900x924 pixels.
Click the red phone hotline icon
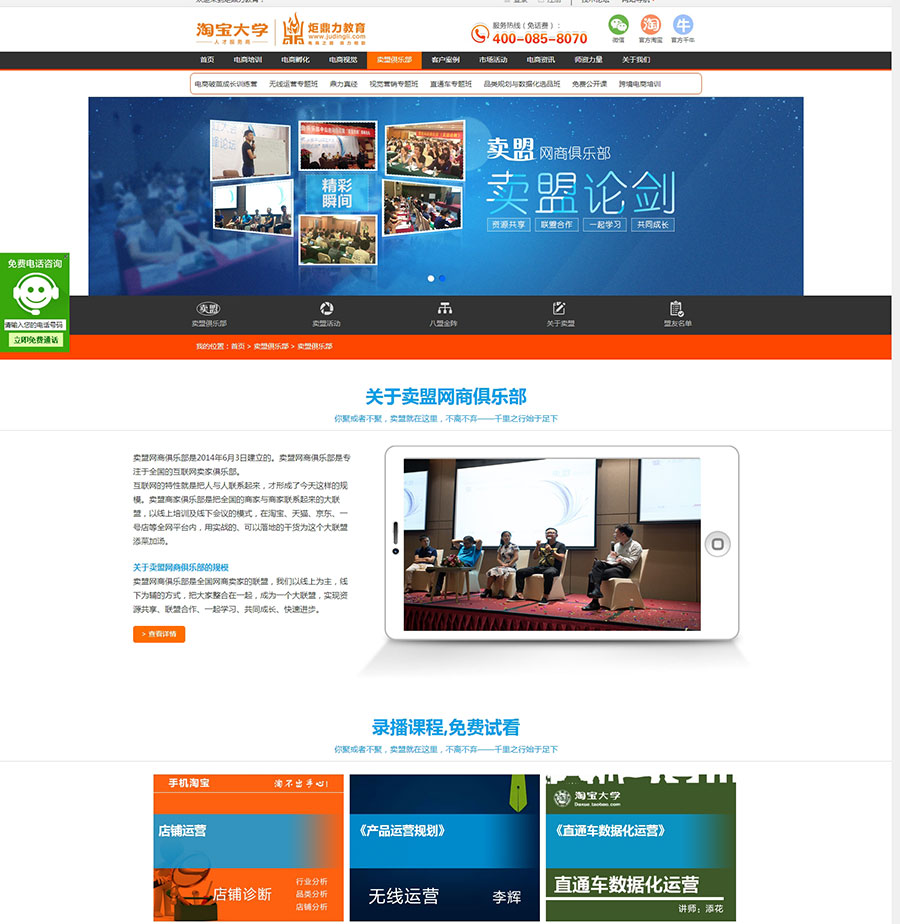point(480,34)
